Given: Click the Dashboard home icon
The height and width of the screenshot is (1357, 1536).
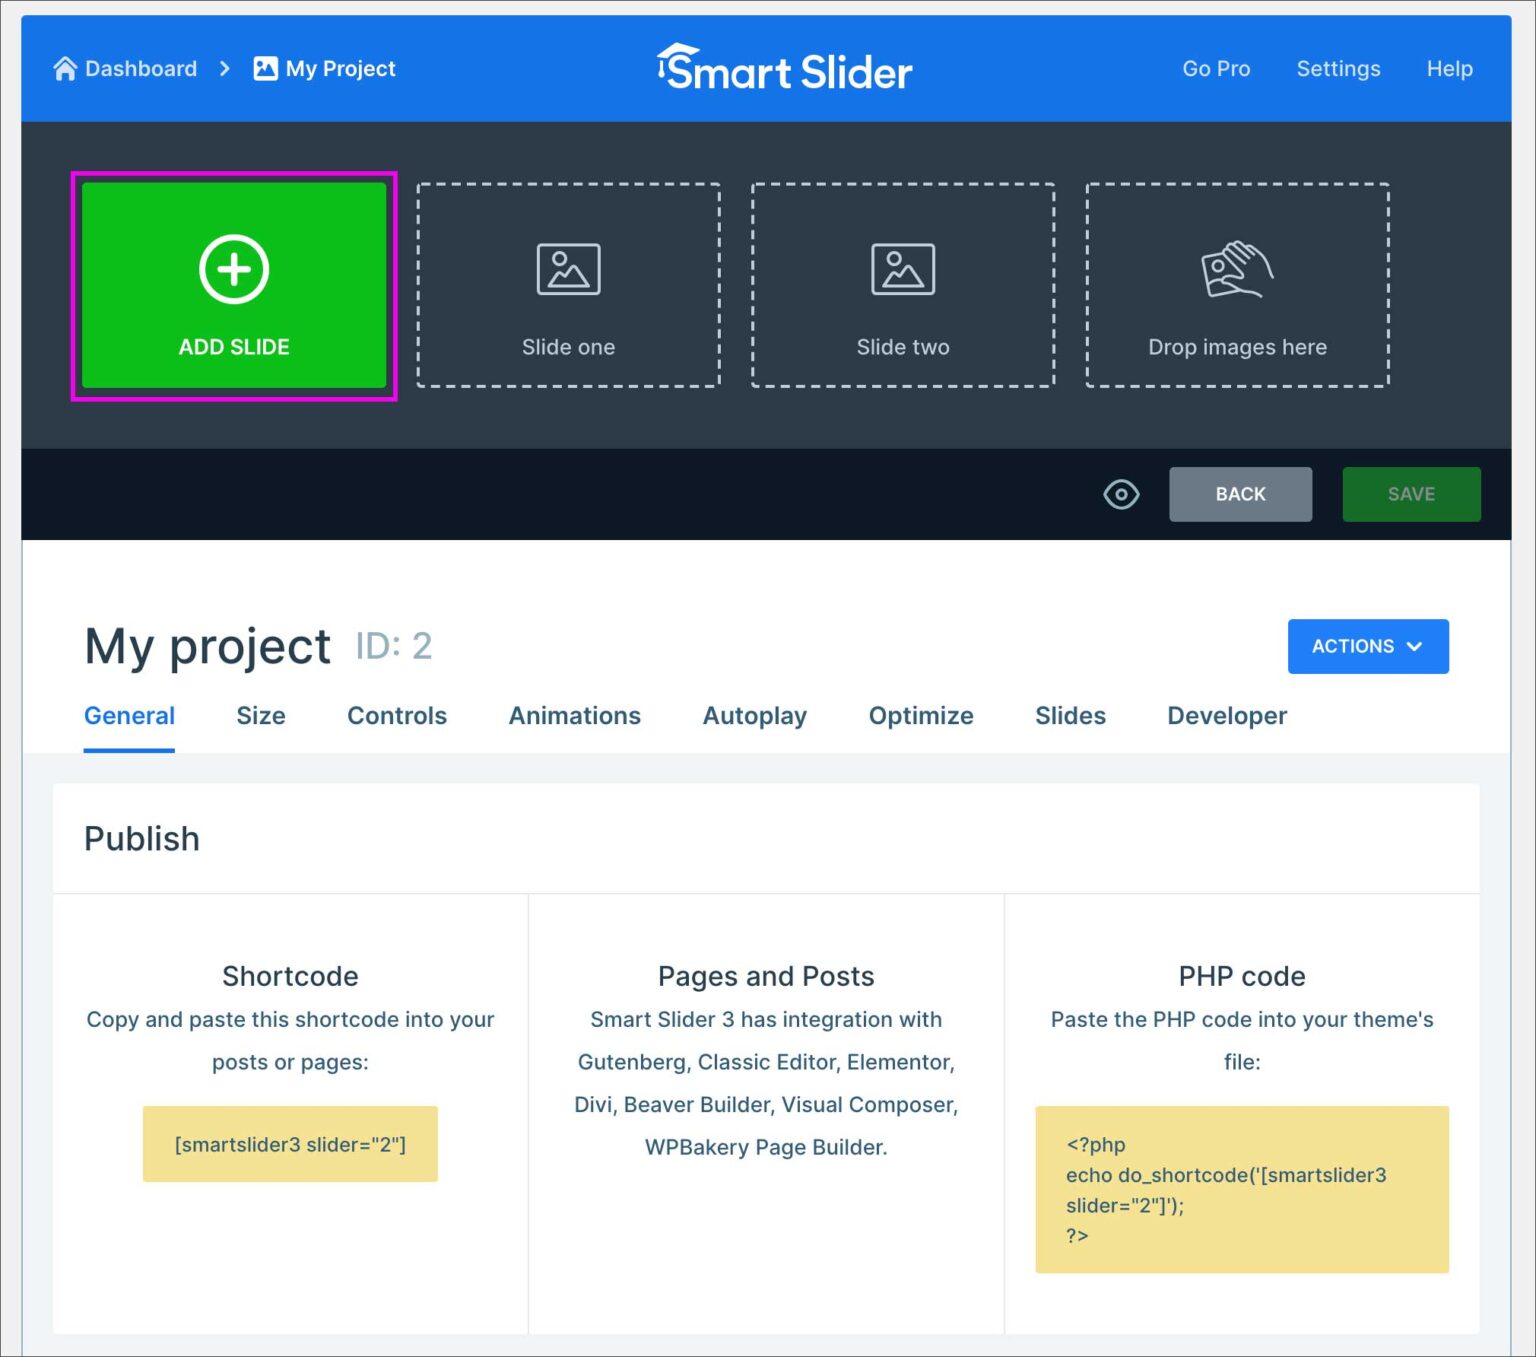Looking at the screenshot, I should (x=65, y=68).
